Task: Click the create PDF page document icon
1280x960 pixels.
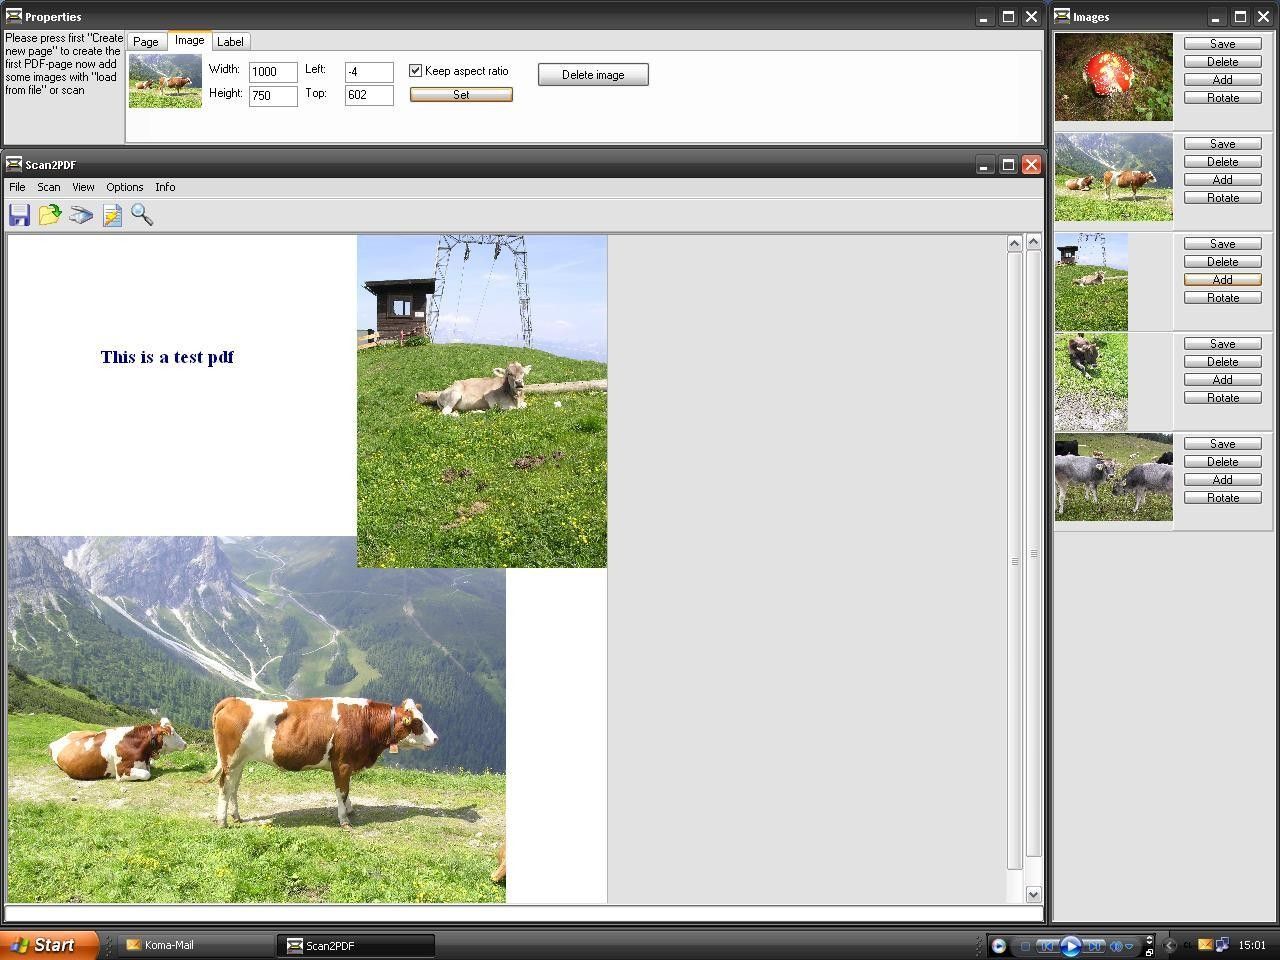Action: [111, 214]
